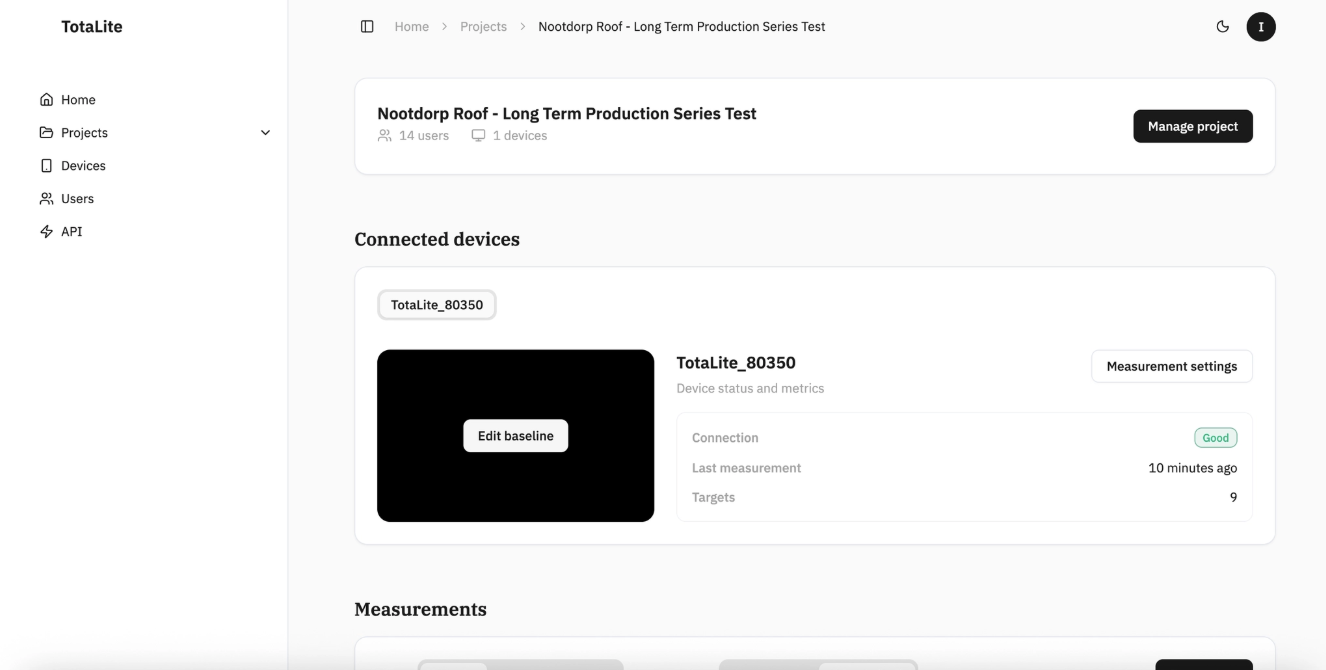1326x670 pixels.
Task: Click Edit baseline on the preview
Action: (x=515, y=436)
